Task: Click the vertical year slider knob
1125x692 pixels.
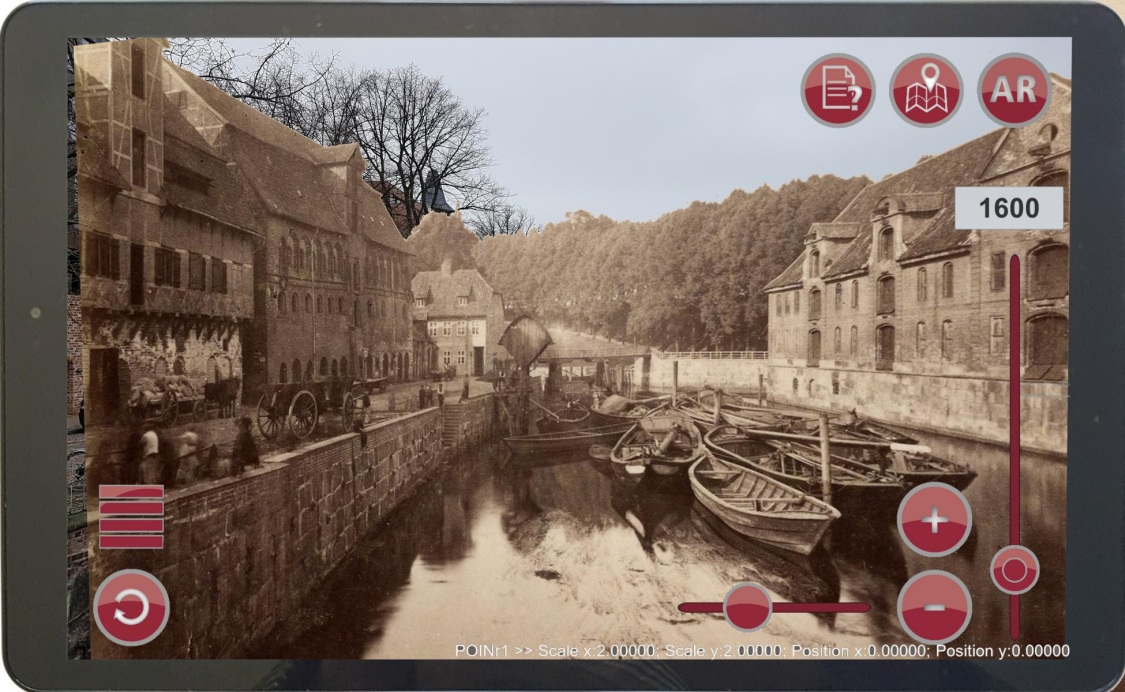Action: [1015, 570]
